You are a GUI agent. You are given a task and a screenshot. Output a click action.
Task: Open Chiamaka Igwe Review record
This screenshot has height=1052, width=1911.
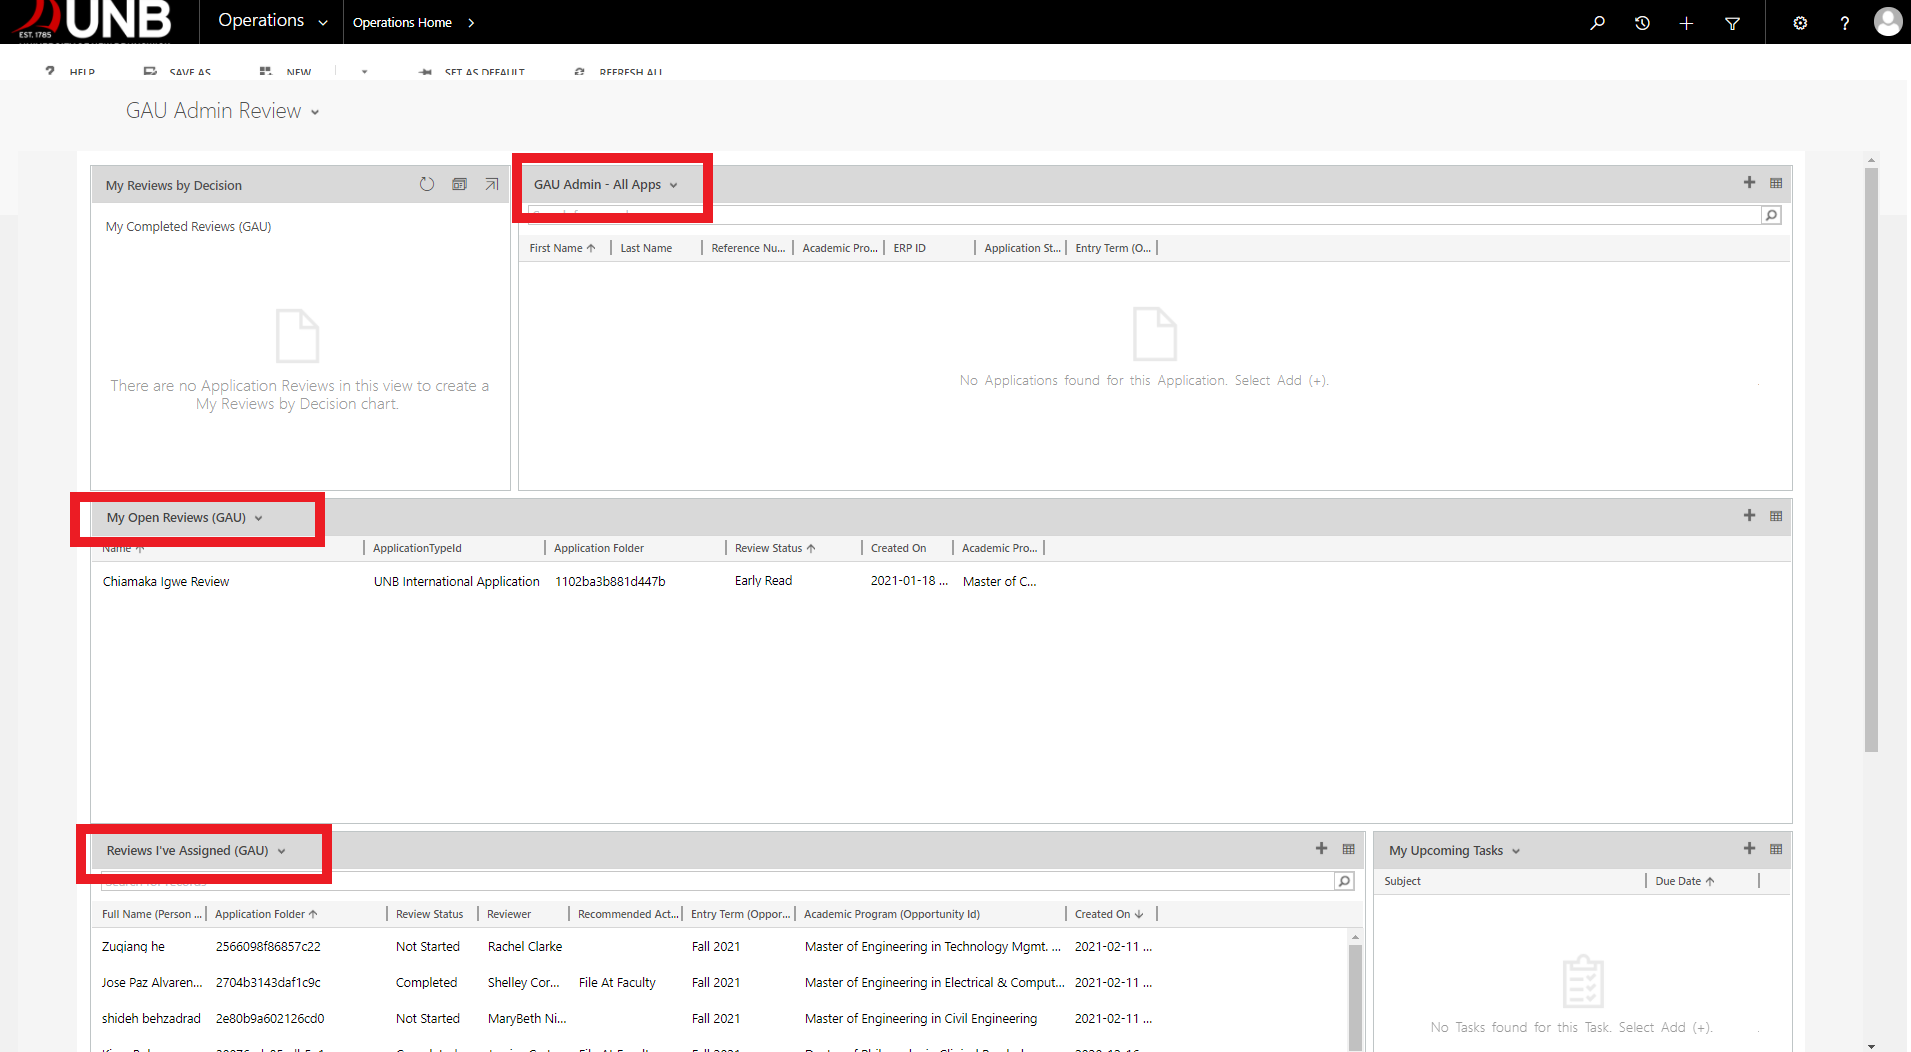[x=166, y=582]
